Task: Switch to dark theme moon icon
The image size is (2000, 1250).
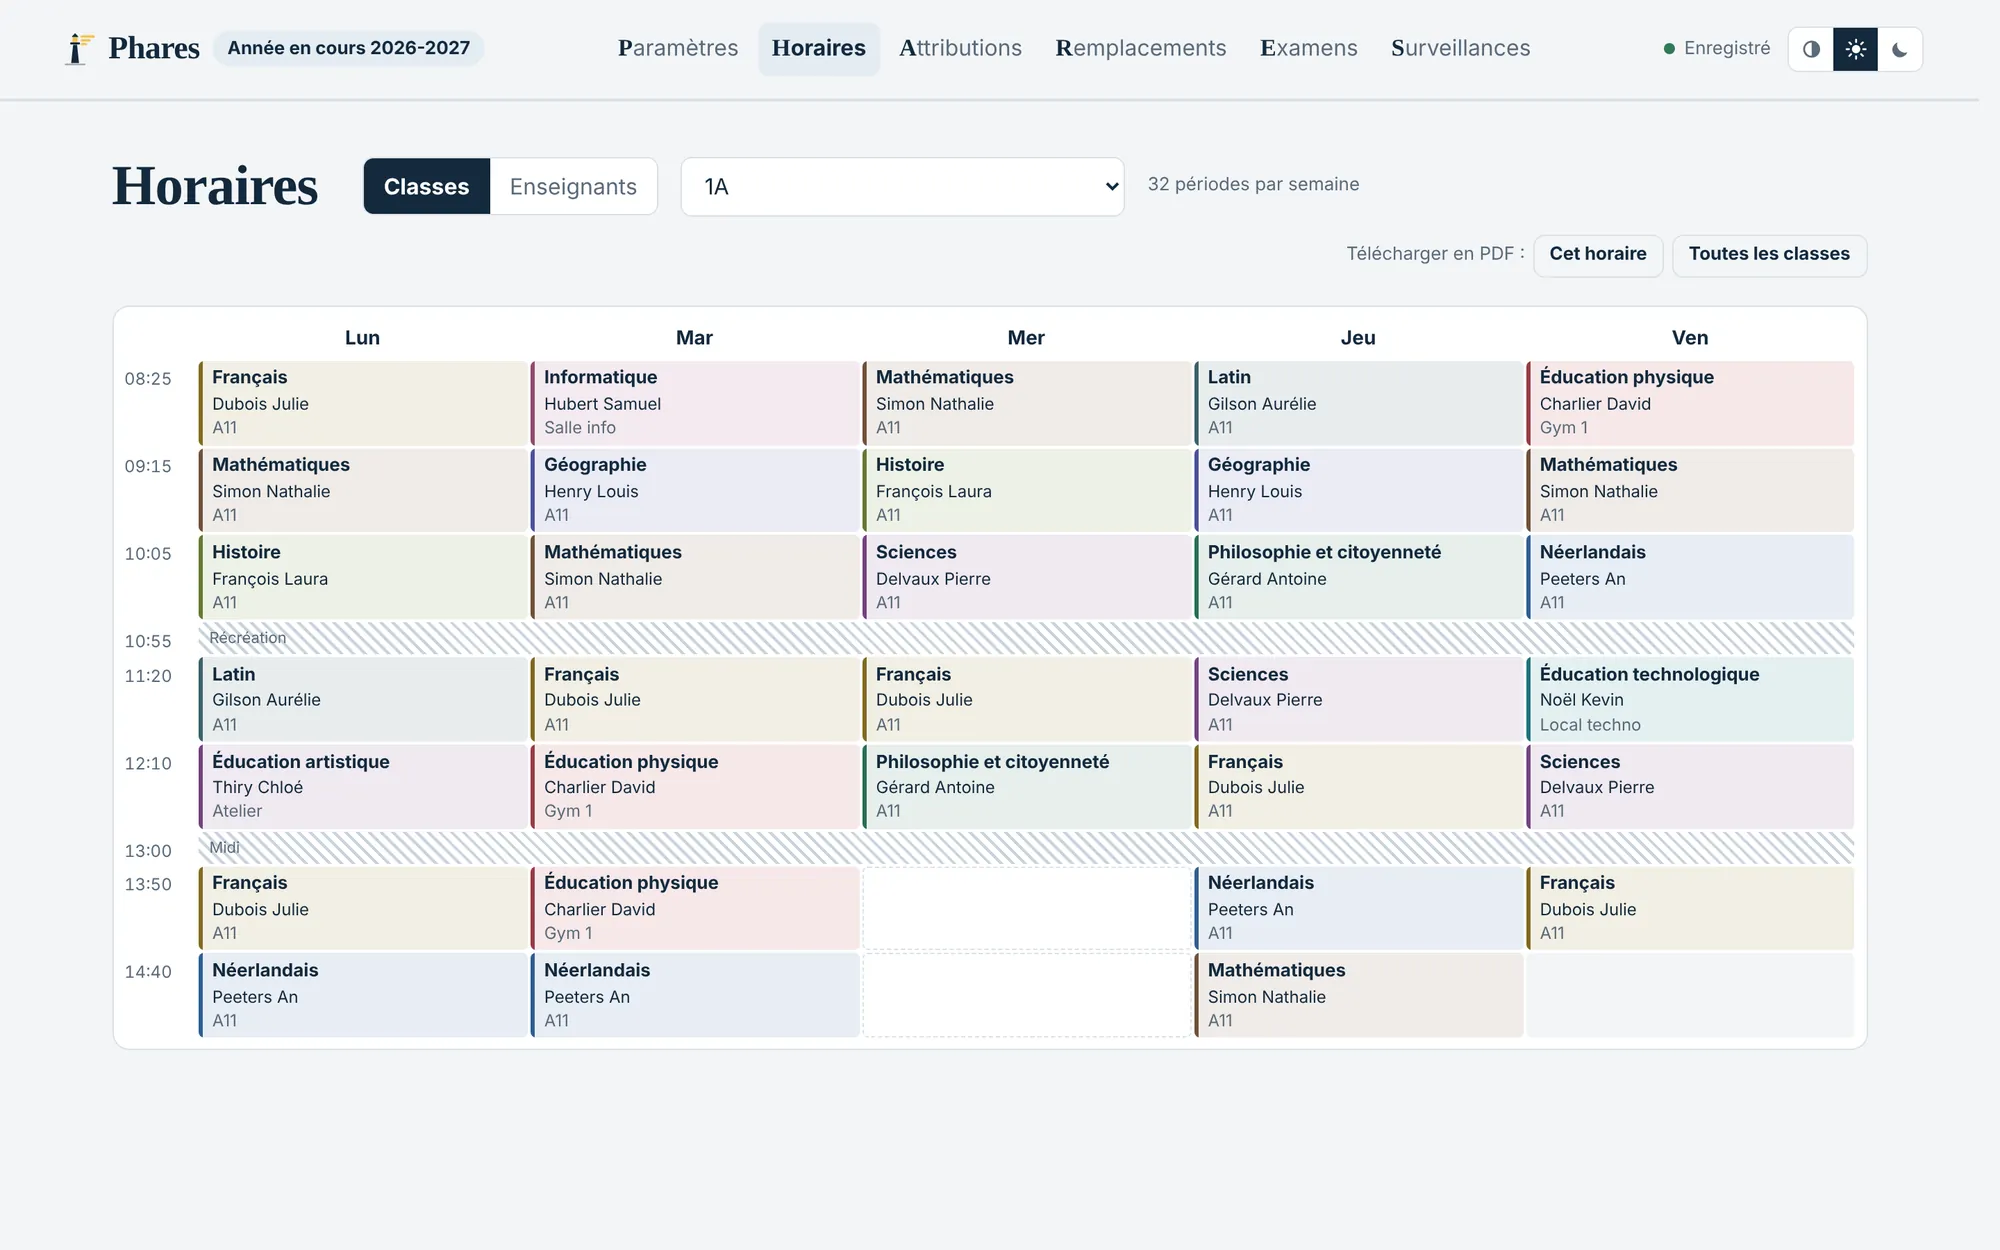Action: tap(1900, 49)
